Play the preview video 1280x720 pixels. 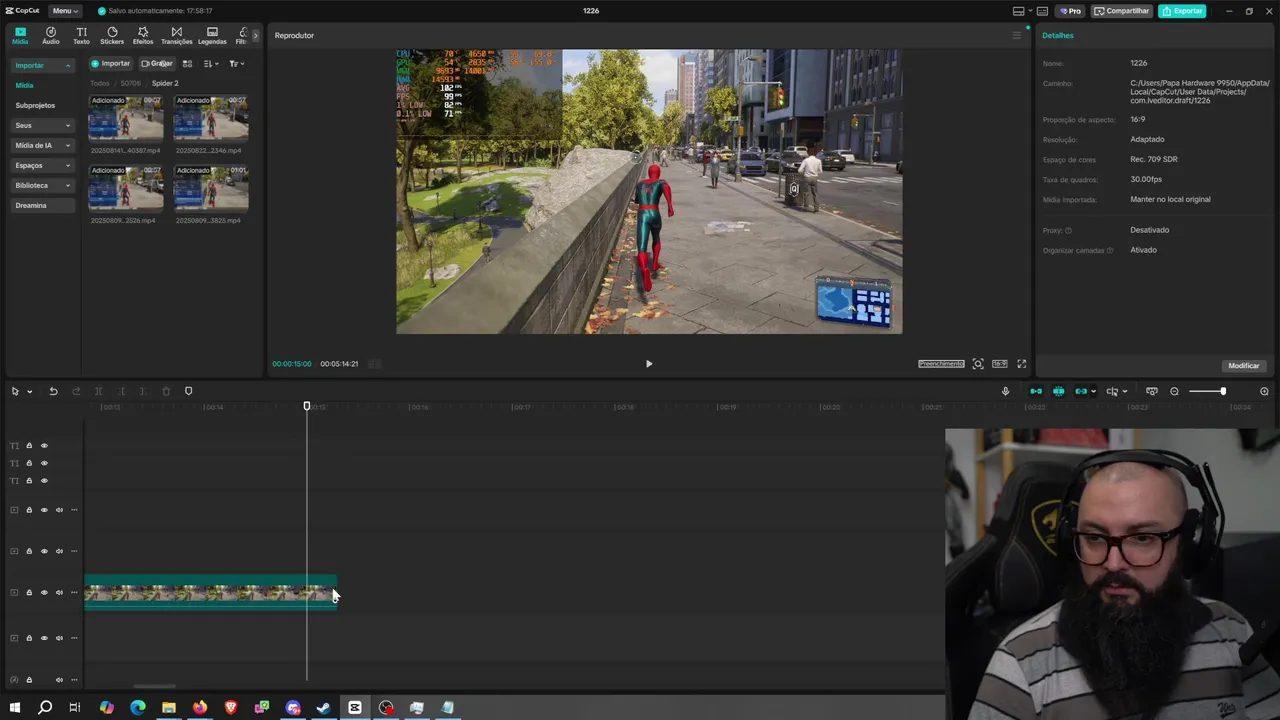[x=649, y=364]
